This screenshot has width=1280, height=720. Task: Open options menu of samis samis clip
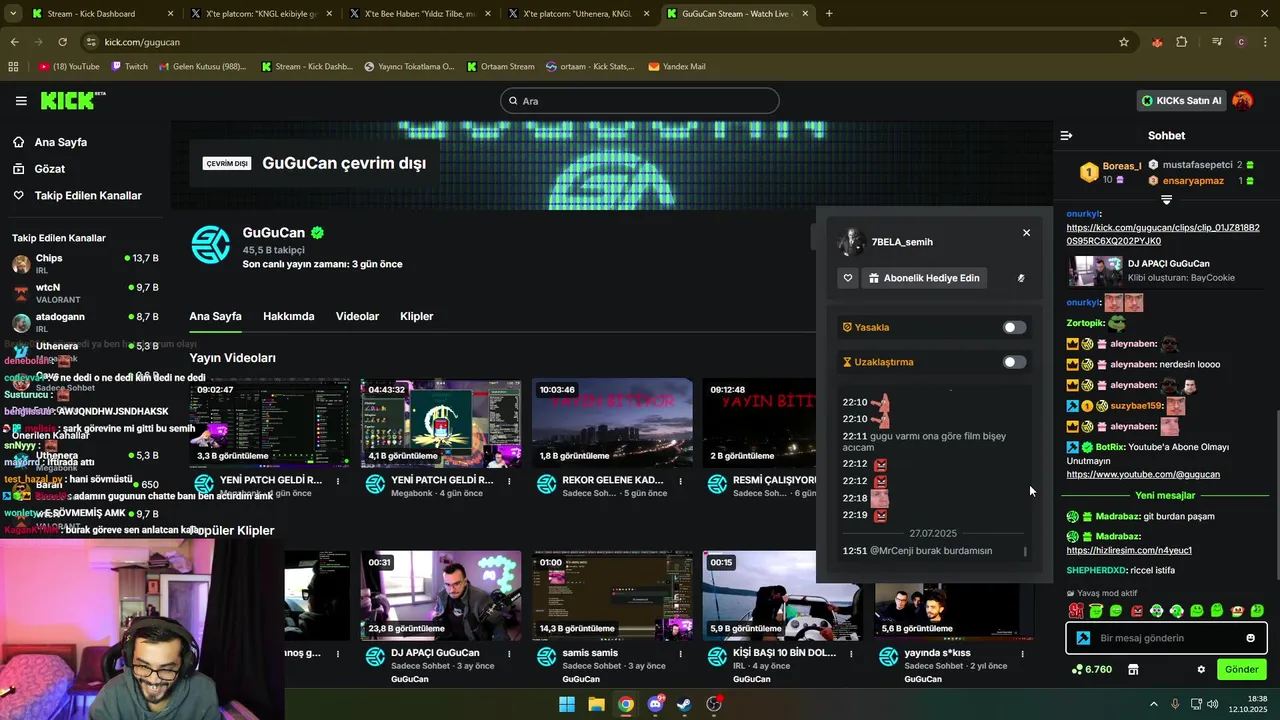point(680,654)
